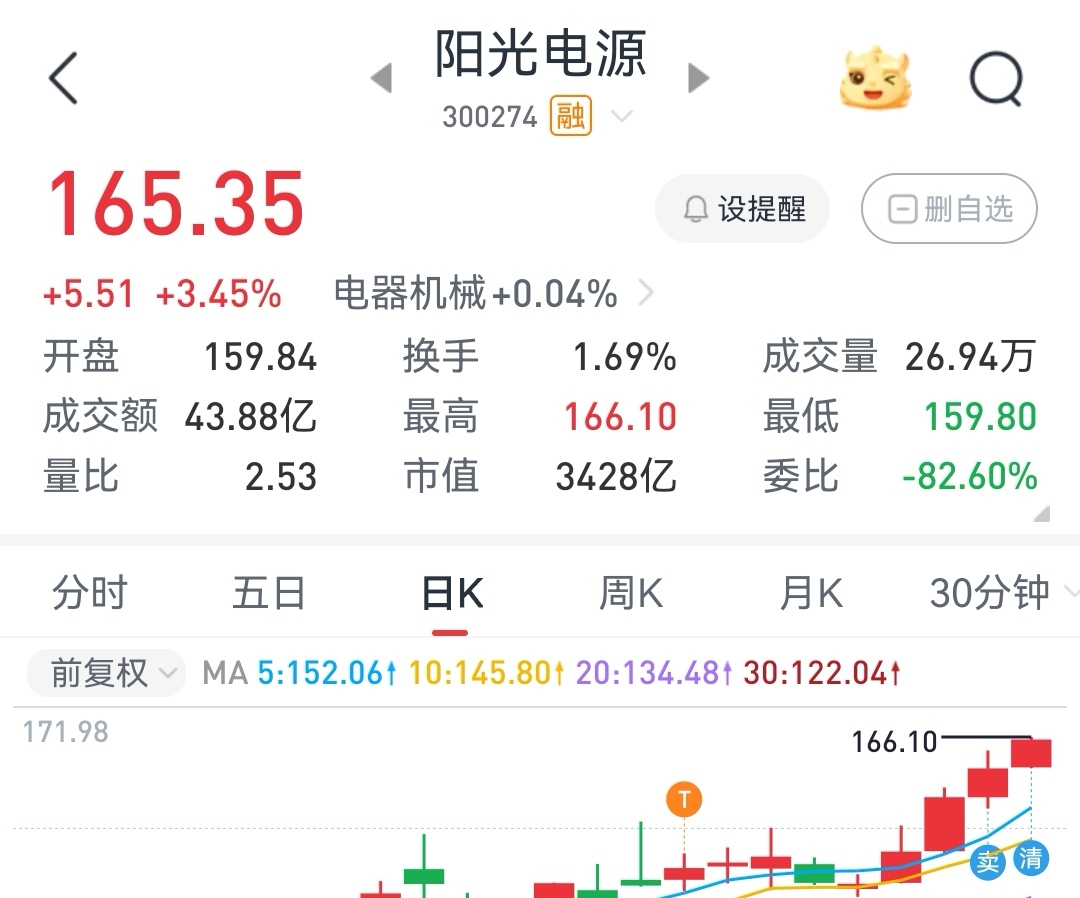Switch to next stock with right triangle
1080x898 pixels.
pyautogui.click(x=698, y=77)
